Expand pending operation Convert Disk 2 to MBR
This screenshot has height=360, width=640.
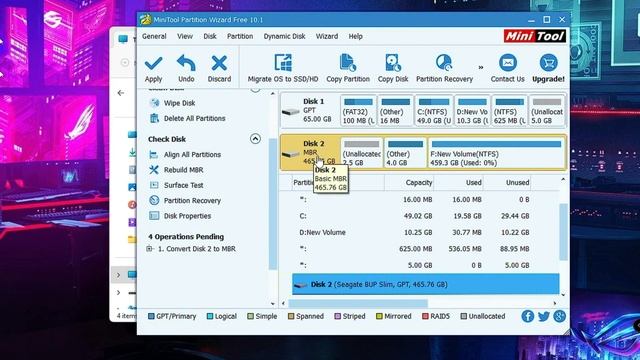pos(149,249)
